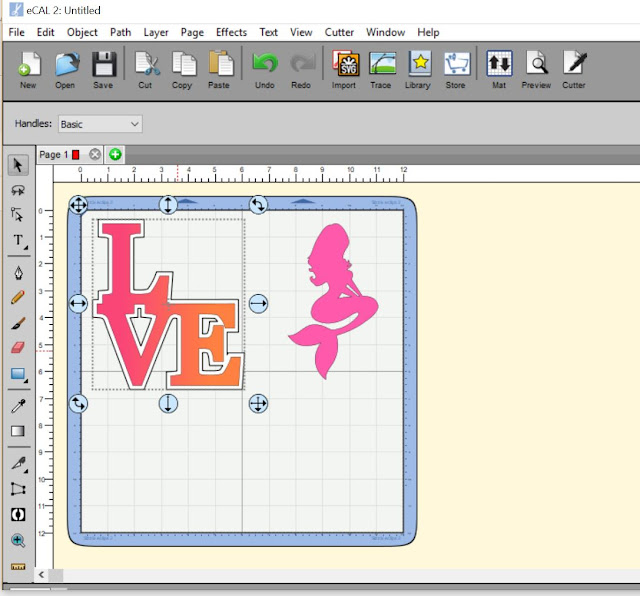
Task: Open the Cutter menu
Action: tap(339, 32)
